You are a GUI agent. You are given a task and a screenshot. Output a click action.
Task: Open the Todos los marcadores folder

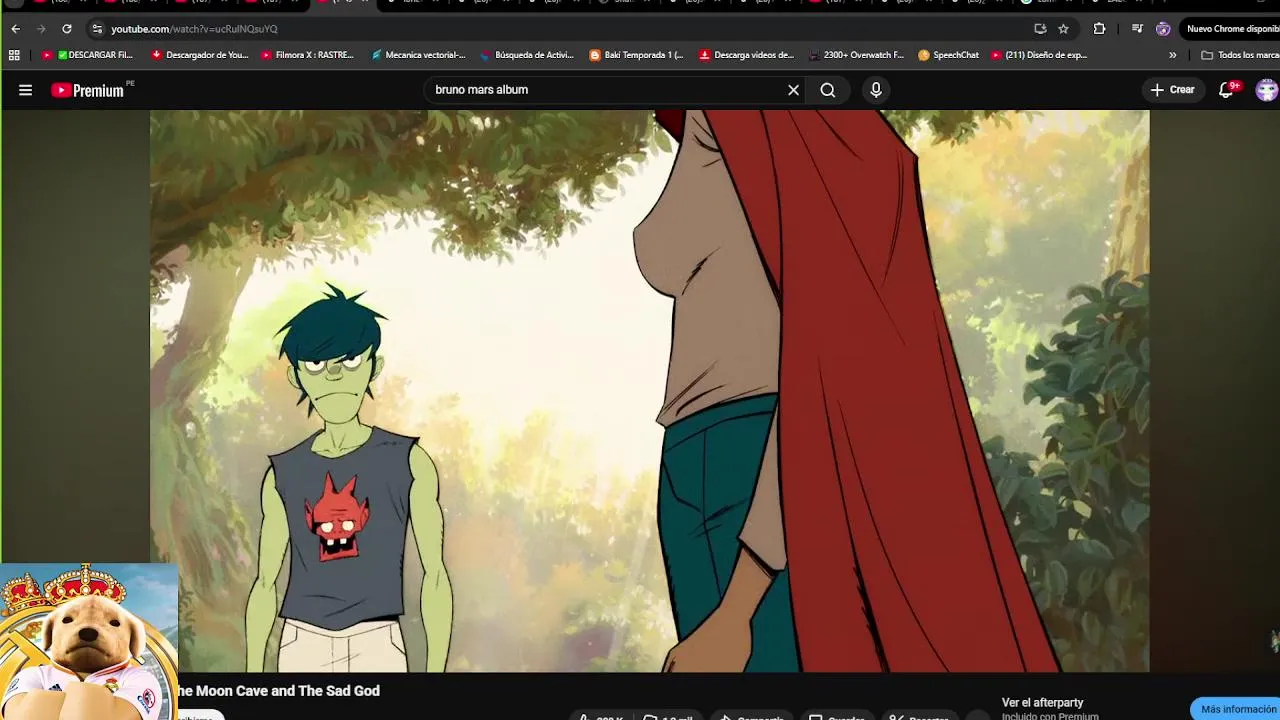(1240, 55)
